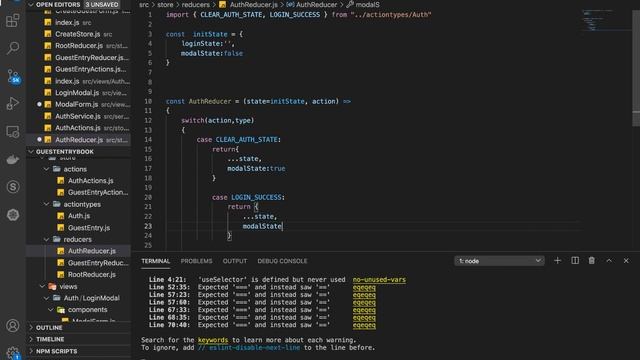Select the terminal instance dropdown '1: node'
Viewport: 640px width, 360px height.
(499, 261)
